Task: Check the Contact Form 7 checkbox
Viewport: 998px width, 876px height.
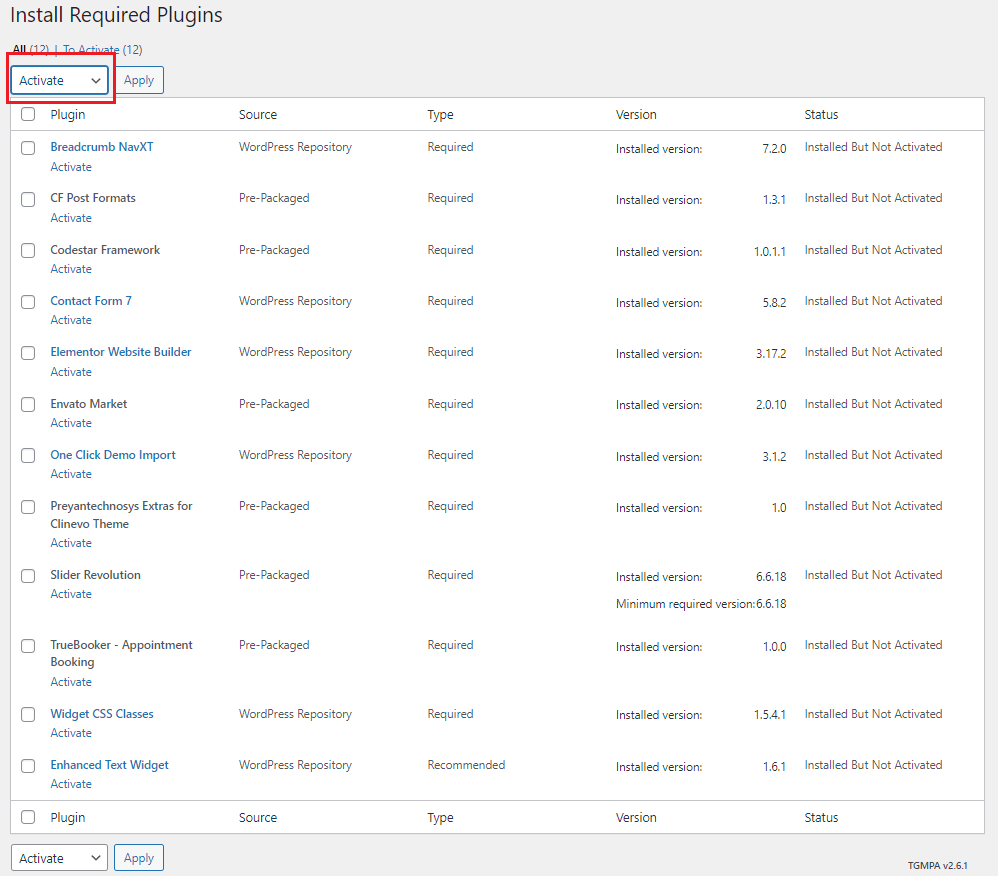Action: [28, 302]
